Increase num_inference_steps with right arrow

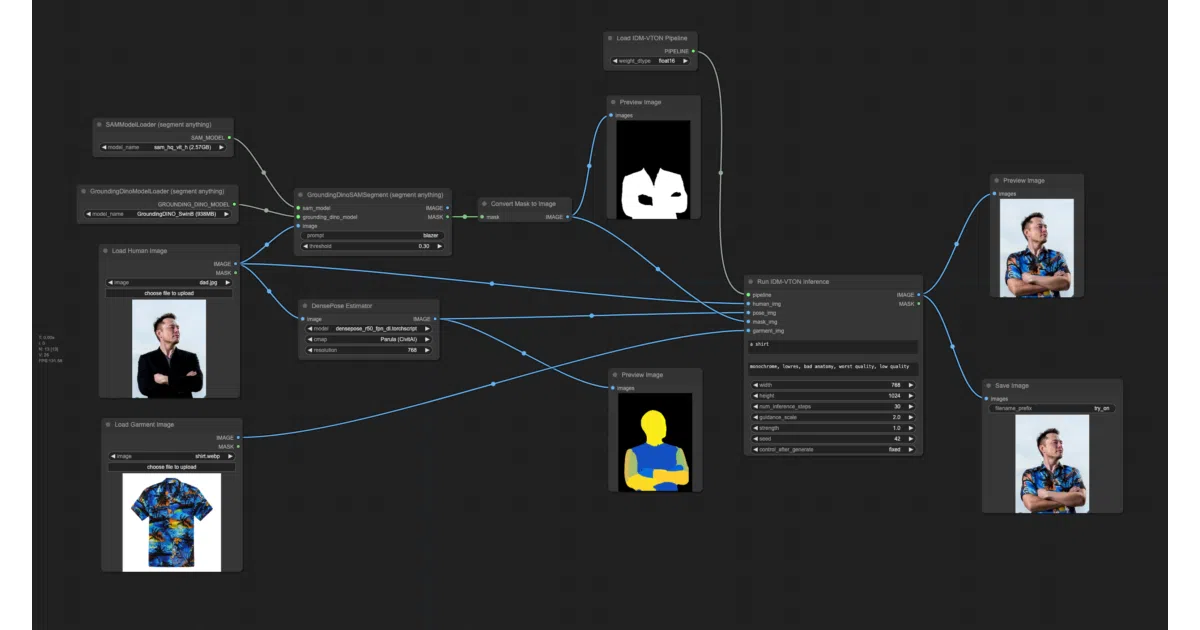910,406
